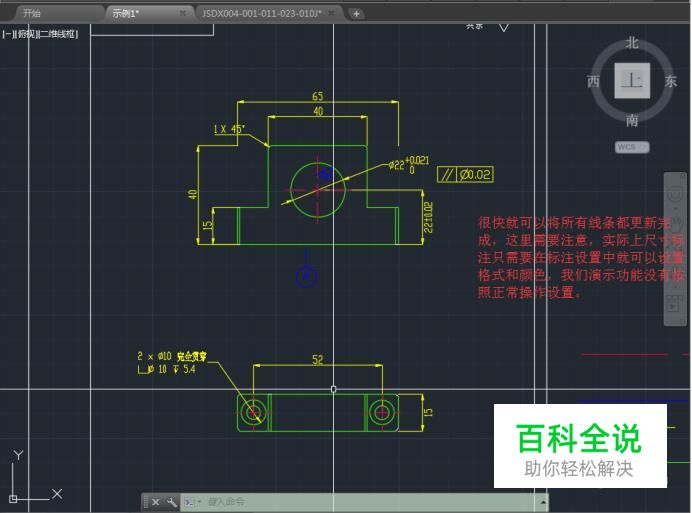Select the // ø0.02 tolerance frame
Image resolution: width=692 pixels, height=513 pixels.
(x=465, y=174)
